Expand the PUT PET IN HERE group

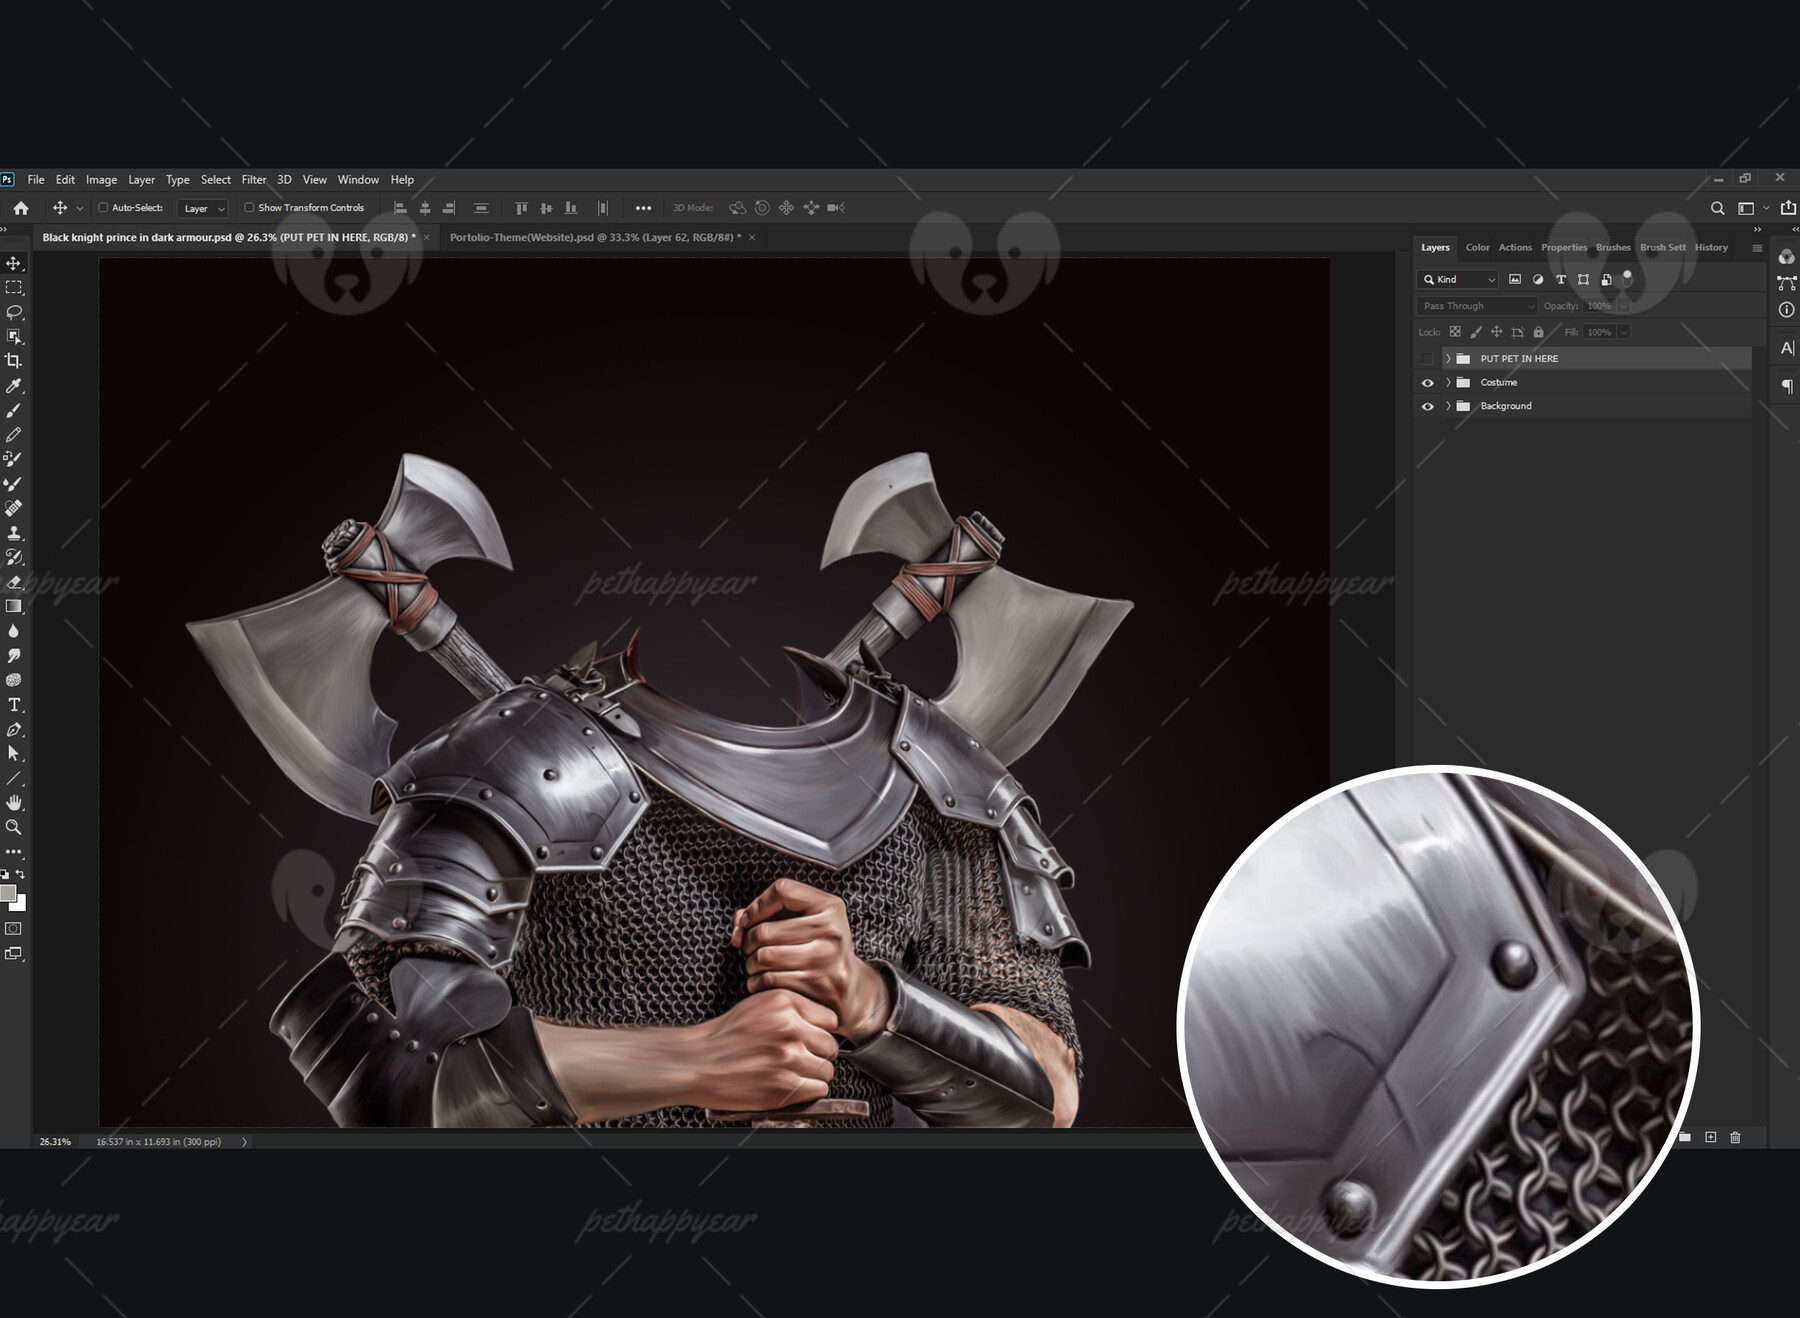[x=1447, y=358]
